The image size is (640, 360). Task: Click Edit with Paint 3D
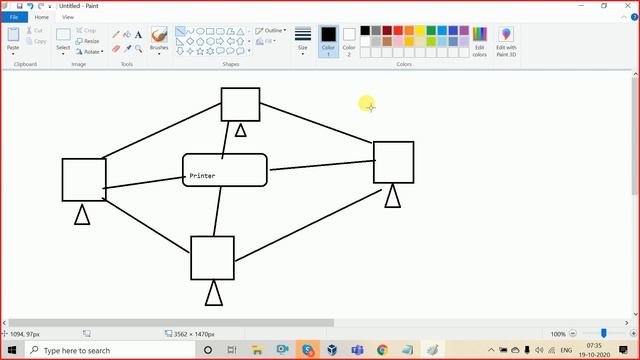(506, 41)
